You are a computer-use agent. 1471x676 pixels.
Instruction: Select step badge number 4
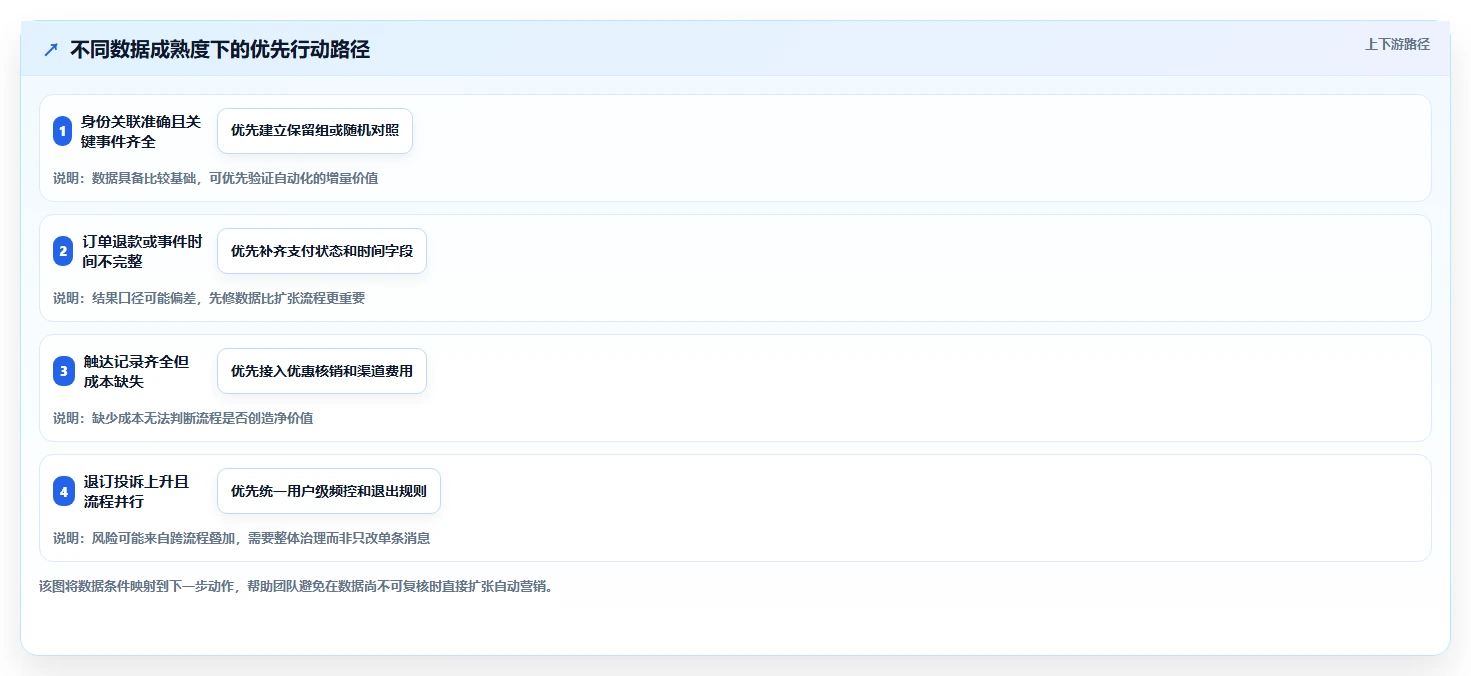coord(63,491)
